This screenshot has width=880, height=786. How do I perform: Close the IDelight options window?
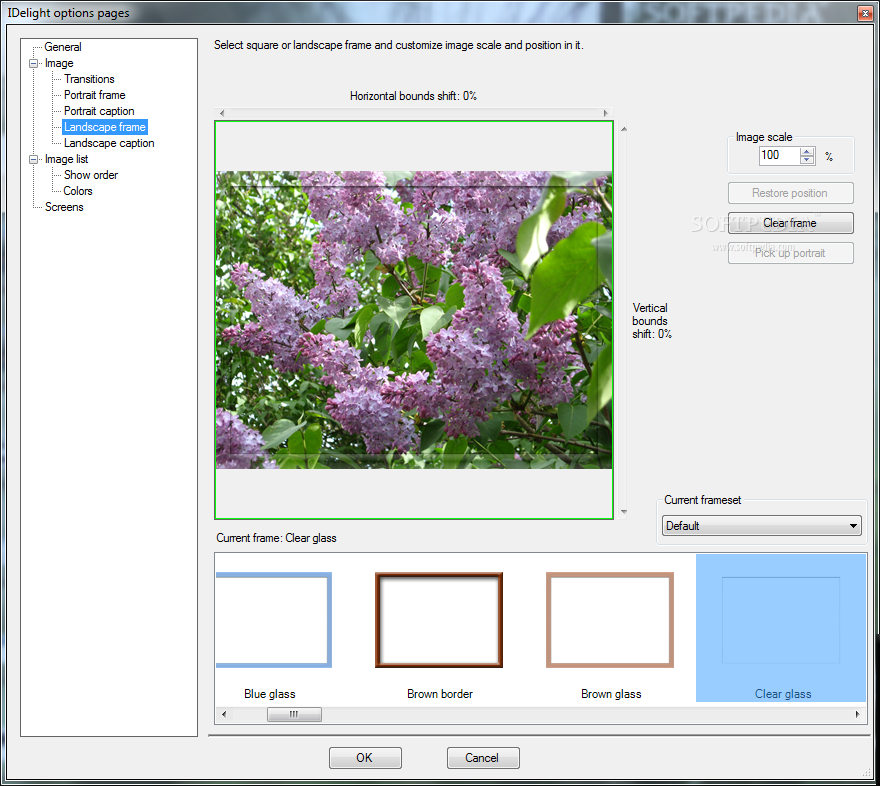(865, 13)
